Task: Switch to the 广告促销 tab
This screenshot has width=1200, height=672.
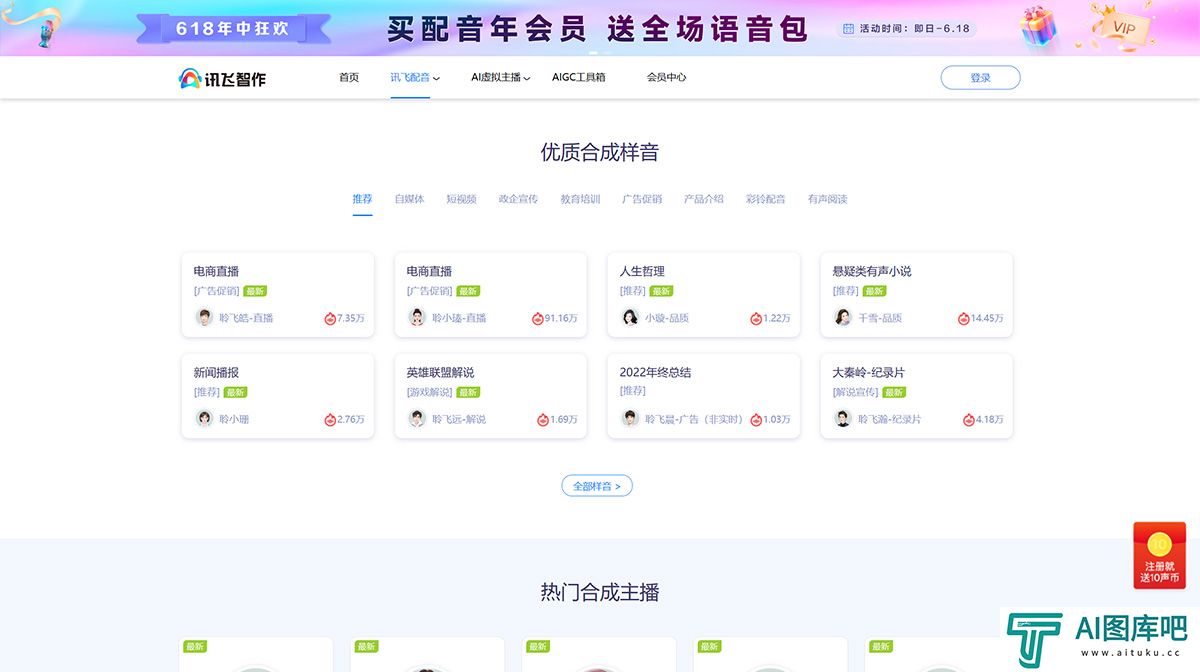Action: (x=642, y=199)
